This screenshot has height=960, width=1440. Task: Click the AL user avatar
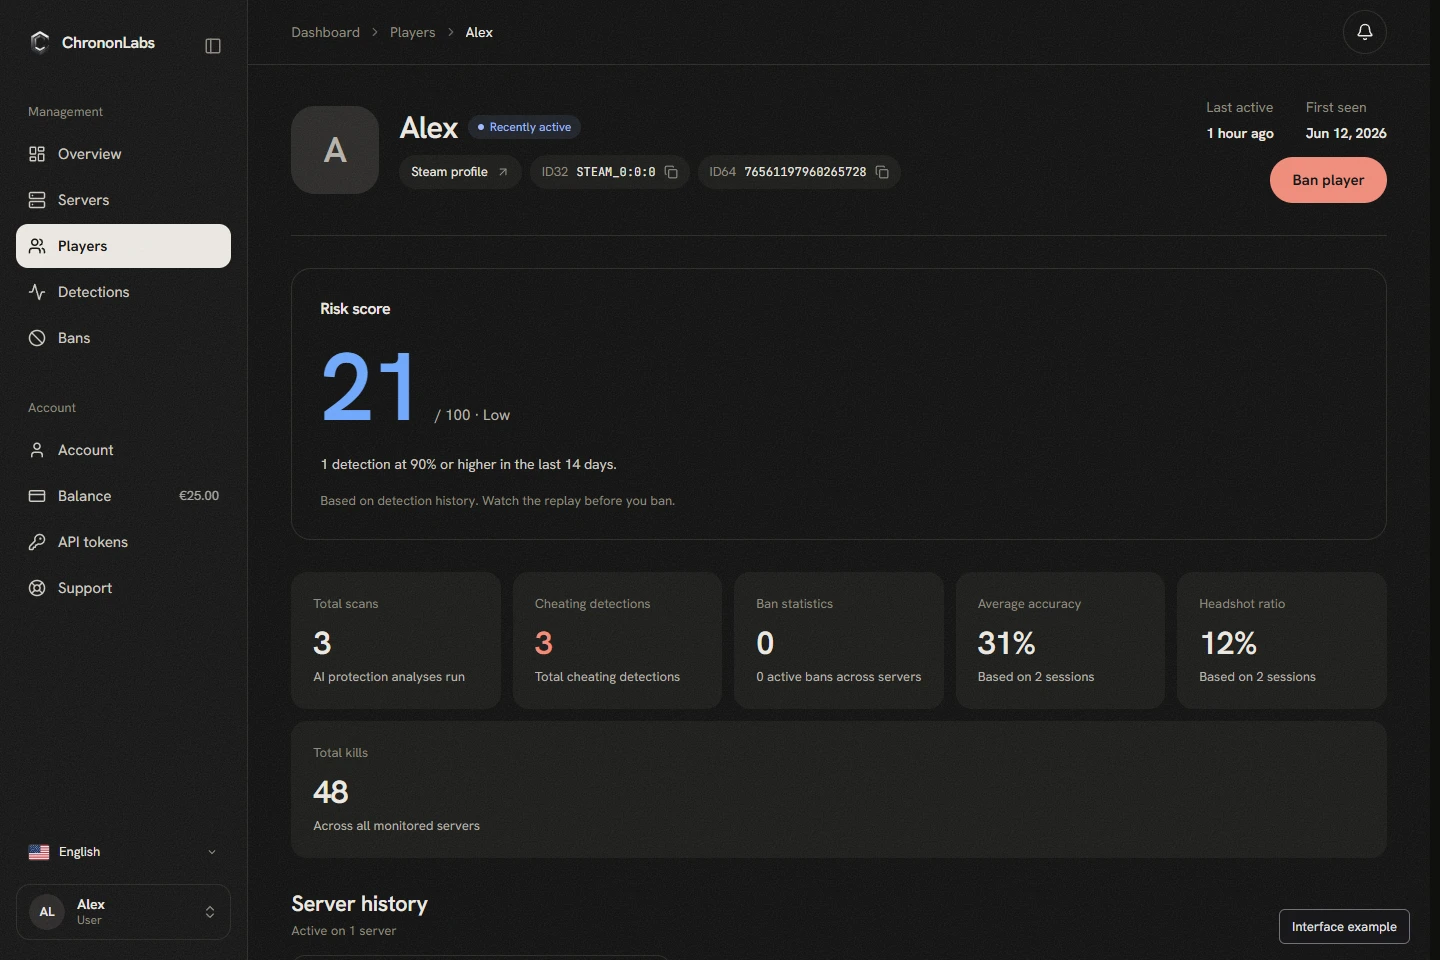[x=47, y=912]
